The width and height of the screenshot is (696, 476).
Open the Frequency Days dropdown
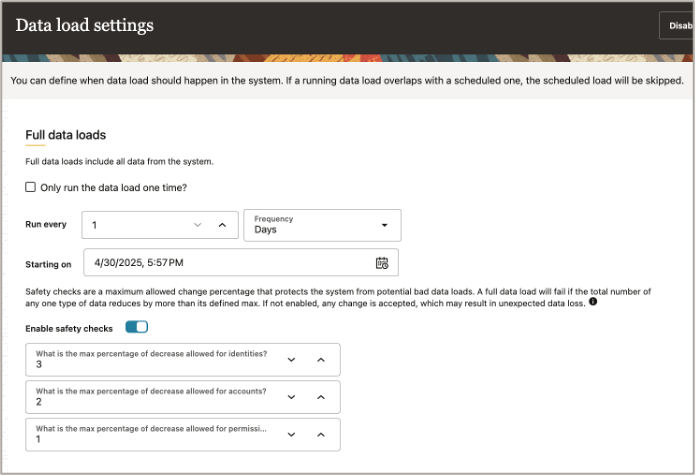coord(322,225)
